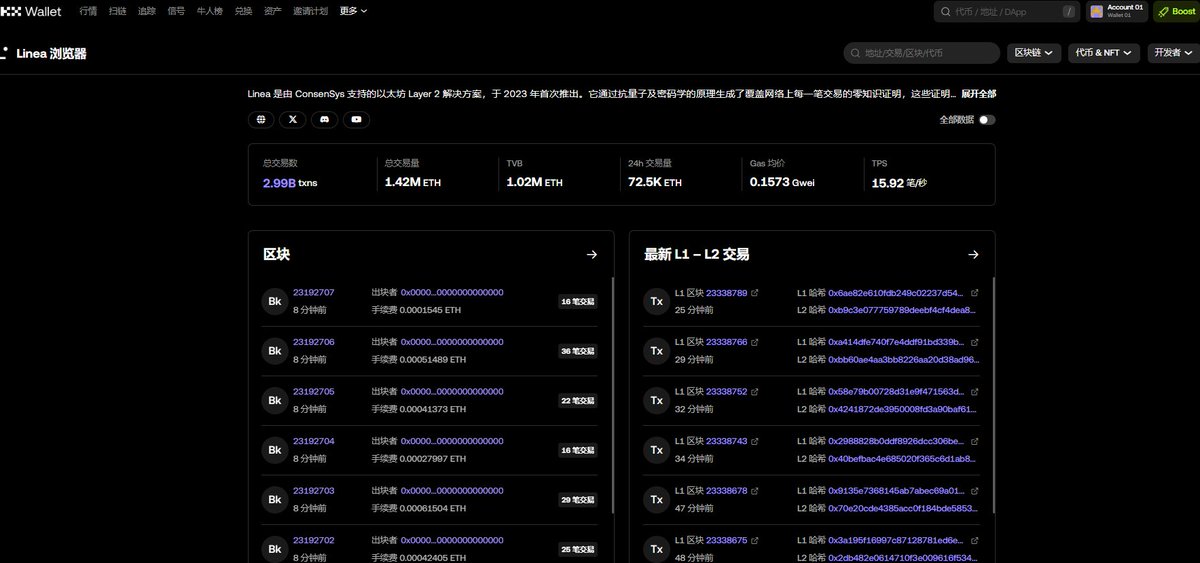Click the 72.5K ETH 24h volume value
The height and width of the screenshot is (563, 1200).
[655, 183]
